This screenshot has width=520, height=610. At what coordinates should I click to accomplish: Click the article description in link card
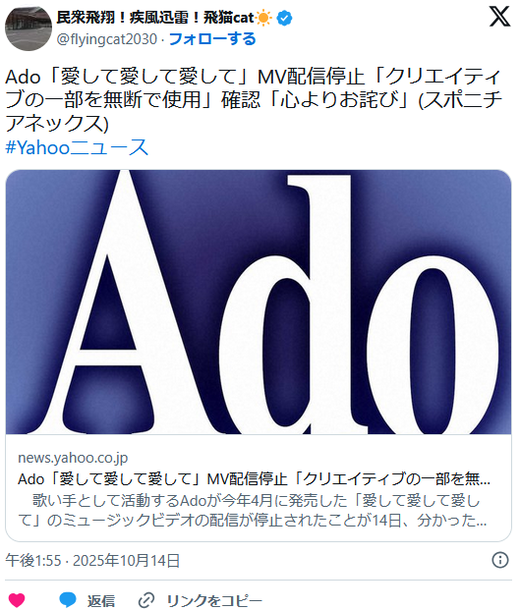[x=252, y=510]
